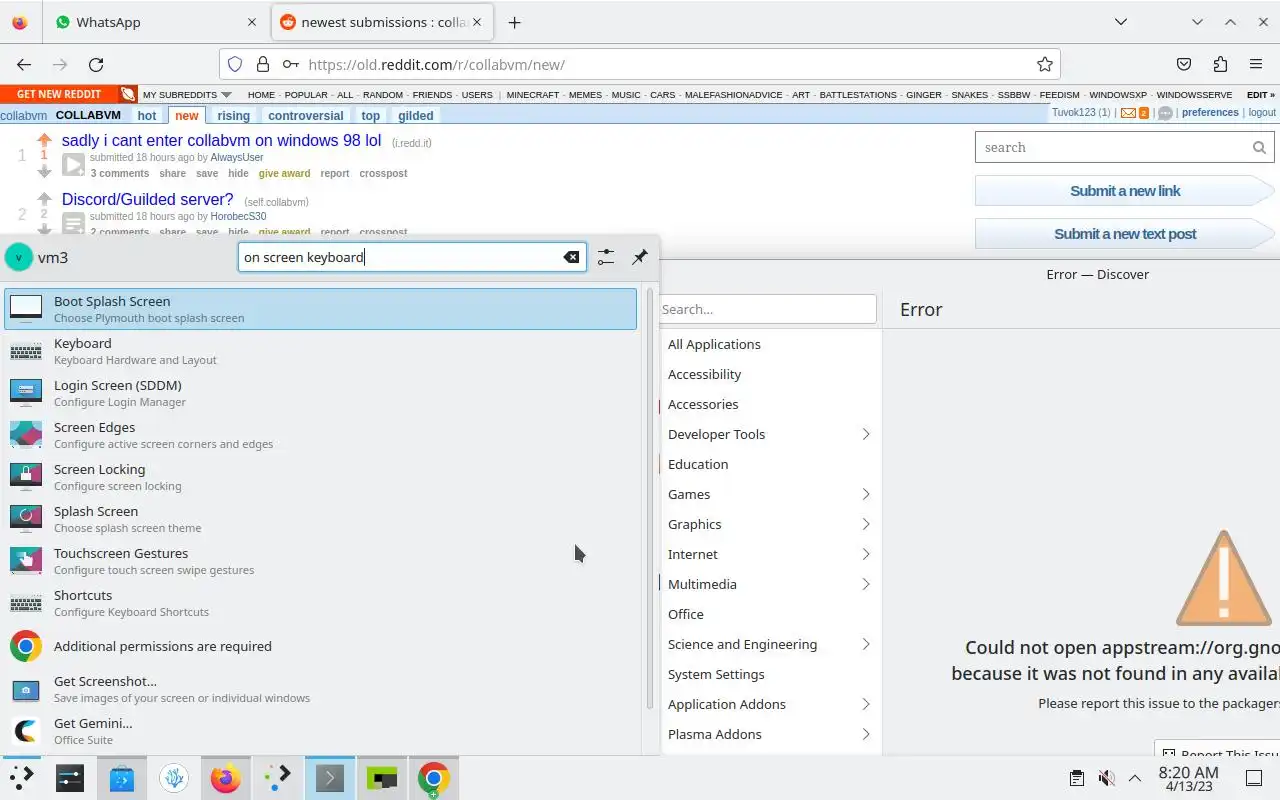
Task: Open Touchscreen Gestures settings icon
Action: pos(26,561)
